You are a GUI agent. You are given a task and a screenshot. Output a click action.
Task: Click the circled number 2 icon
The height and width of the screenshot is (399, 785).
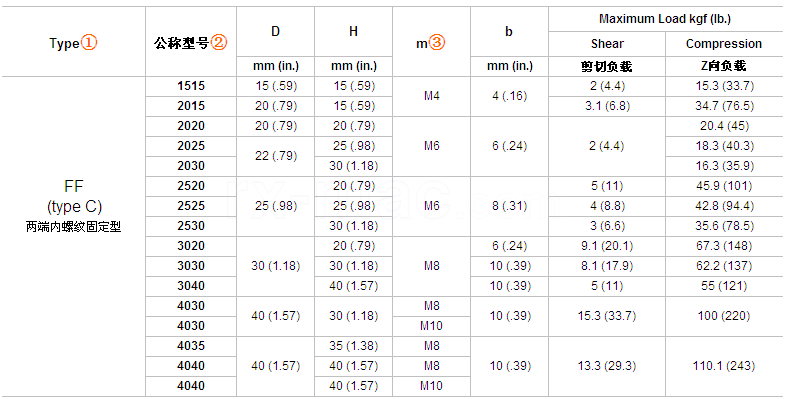219,43
